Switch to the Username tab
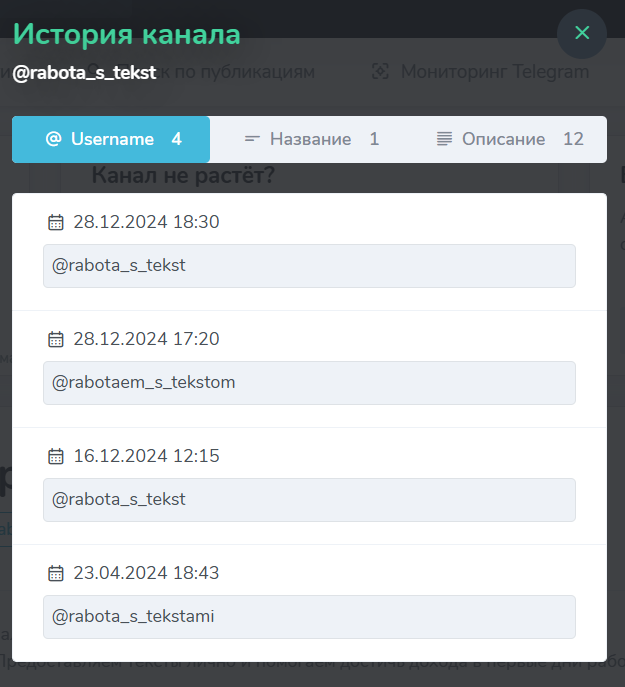This screenshot has height=687, width=625. point(111,139)
